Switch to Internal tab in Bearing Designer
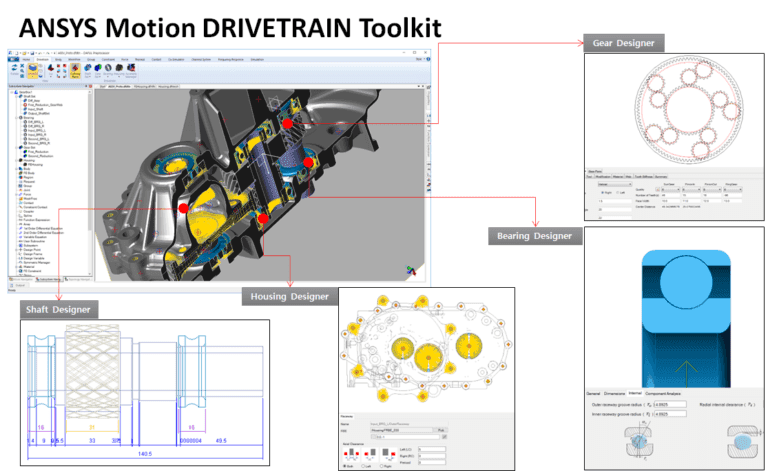The width and height of the screenshot is (768, 471). click(635, 393)
